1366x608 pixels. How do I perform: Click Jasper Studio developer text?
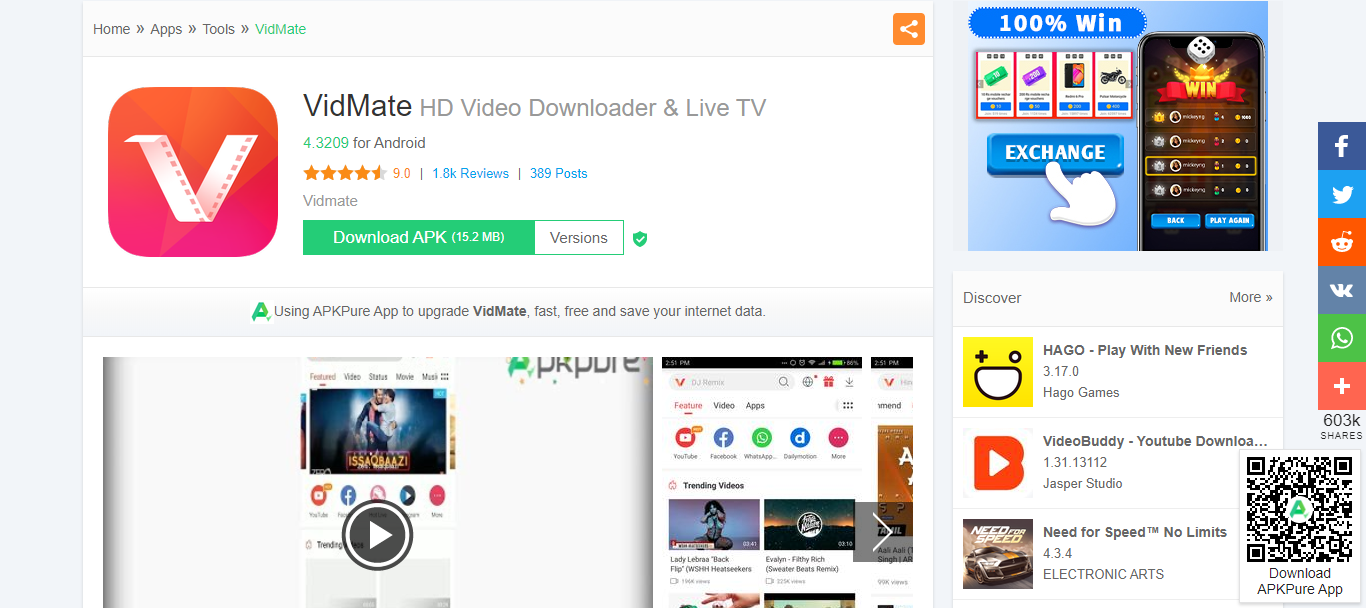pos(1083,484)
